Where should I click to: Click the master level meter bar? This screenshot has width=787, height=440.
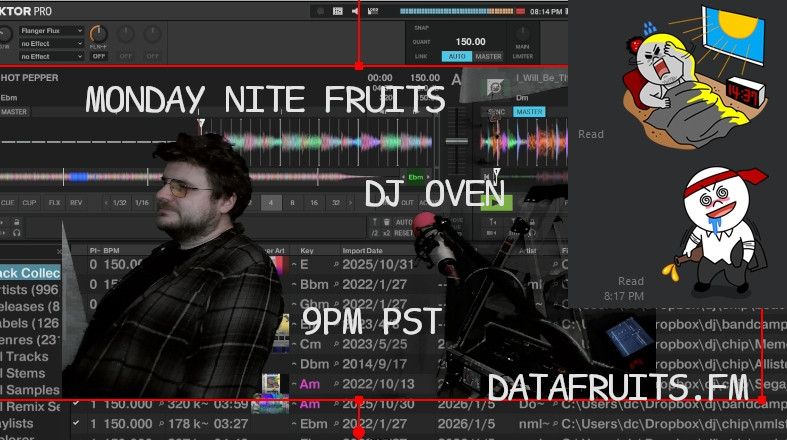[x=462, y=11]
